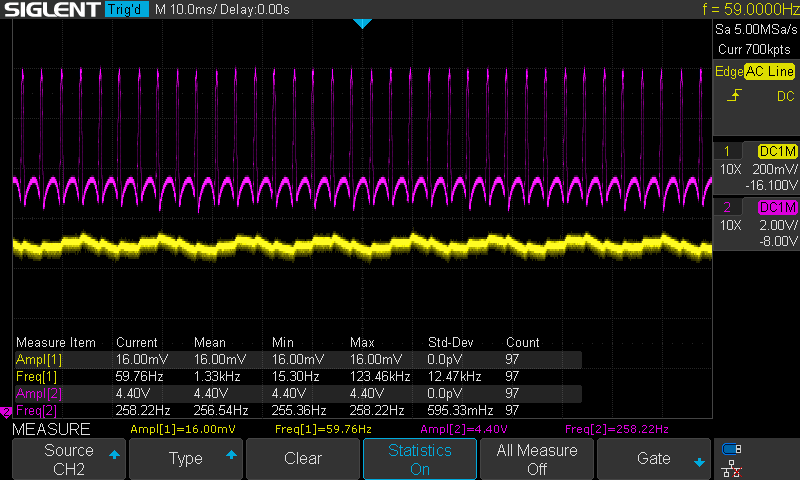Click the SIGLENT logo
800x480 pixels.
[x=50, y=10]
